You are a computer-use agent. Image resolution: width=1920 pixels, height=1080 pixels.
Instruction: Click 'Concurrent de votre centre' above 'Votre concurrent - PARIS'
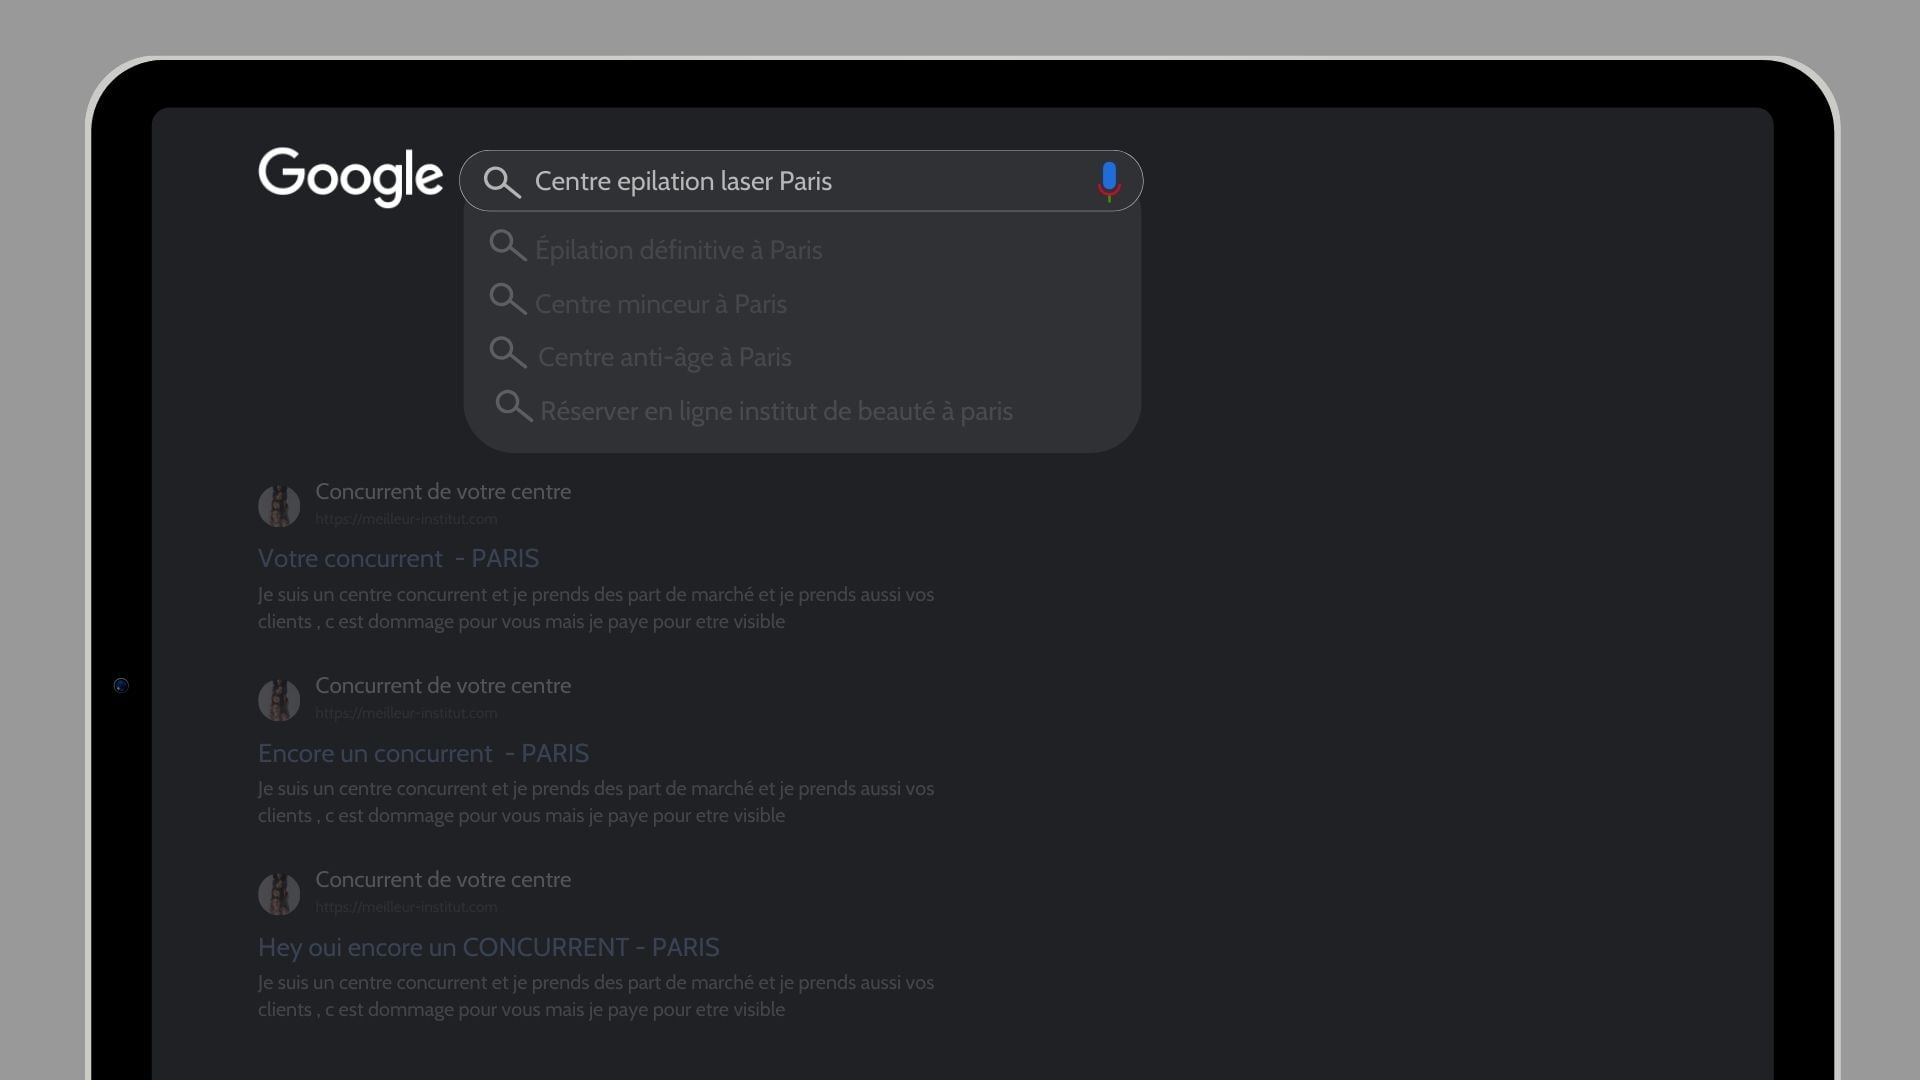[443, 492]
